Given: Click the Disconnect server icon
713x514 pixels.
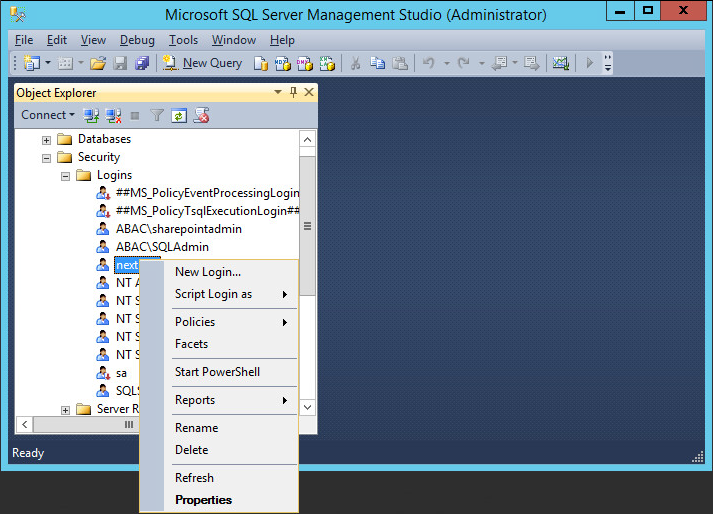Looking at the screenshot, I should click(x=113, y=115).
